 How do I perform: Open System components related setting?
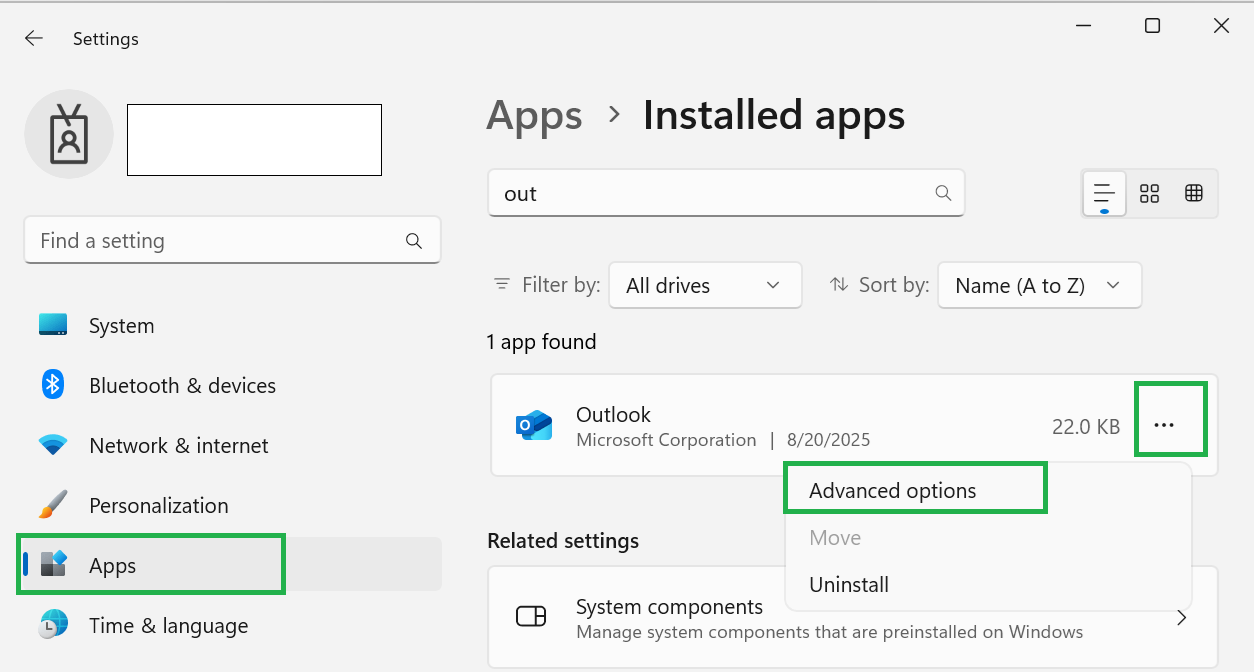[x=853, y=618]
